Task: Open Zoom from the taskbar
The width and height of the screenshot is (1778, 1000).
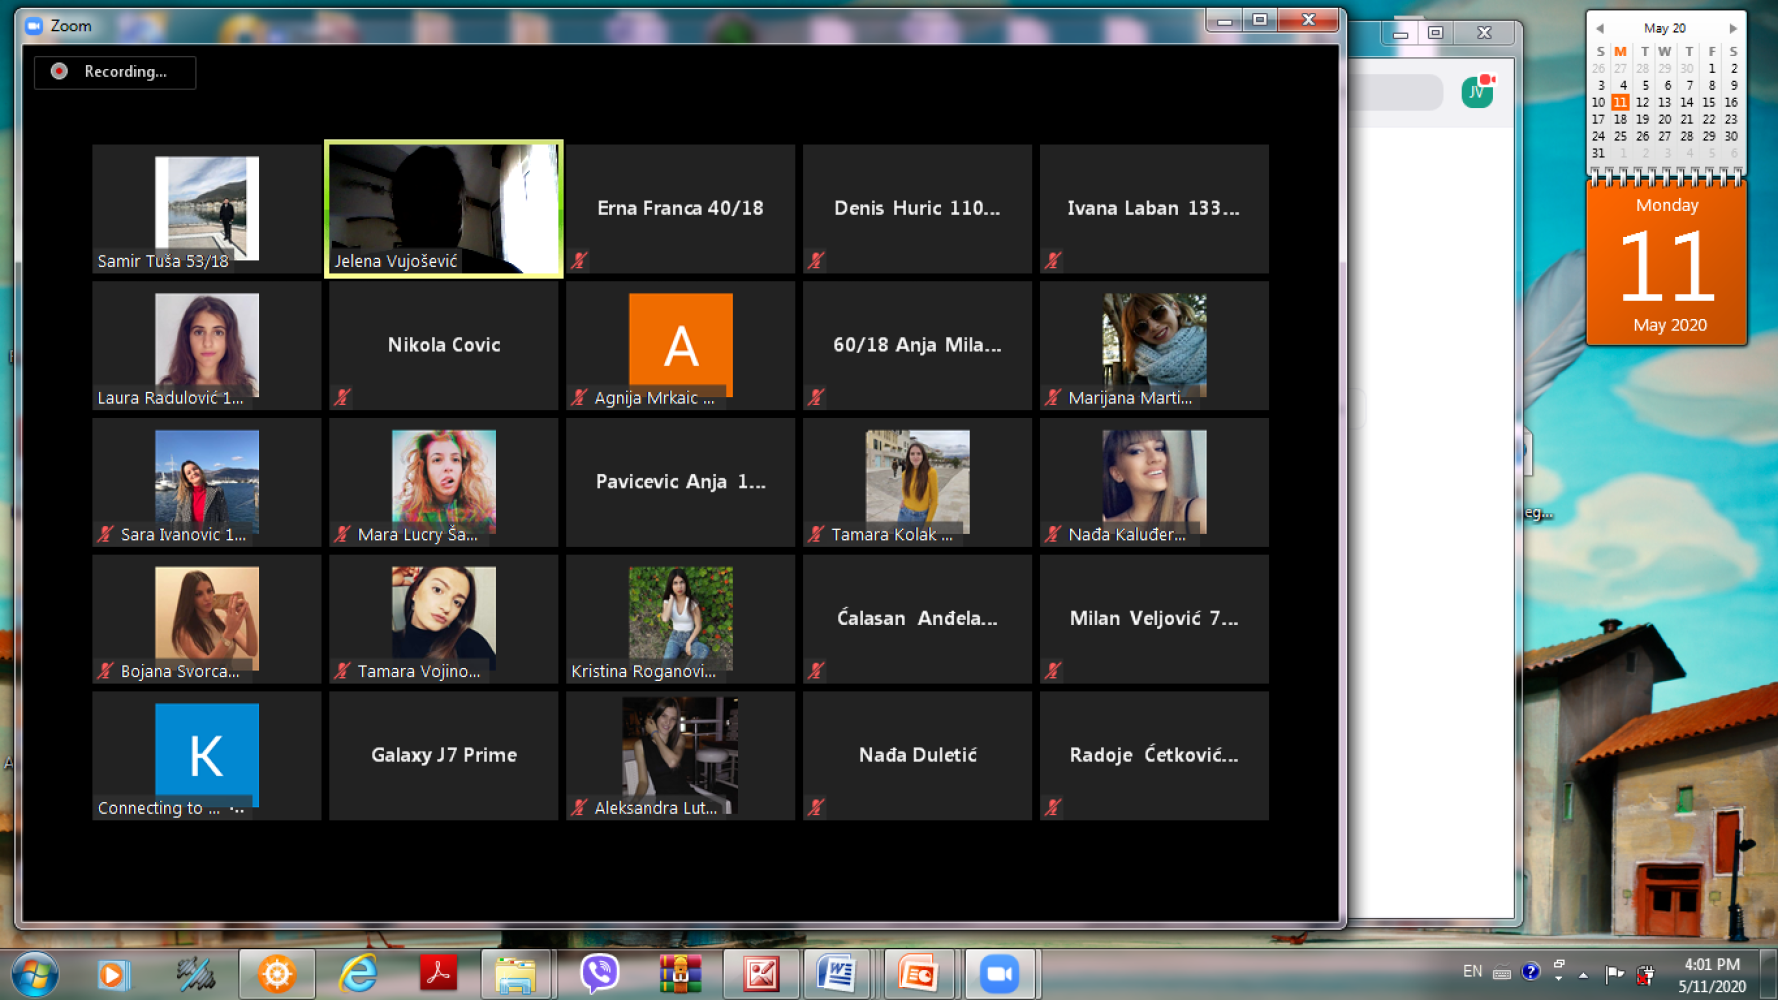Action: tap(998, 974)
